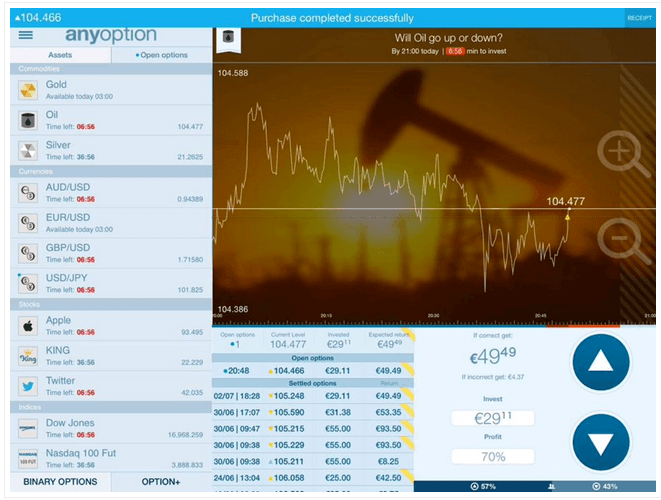Click settled option 30/06 | 17:07
Viewport: 661px width, 500px height.
313,412
